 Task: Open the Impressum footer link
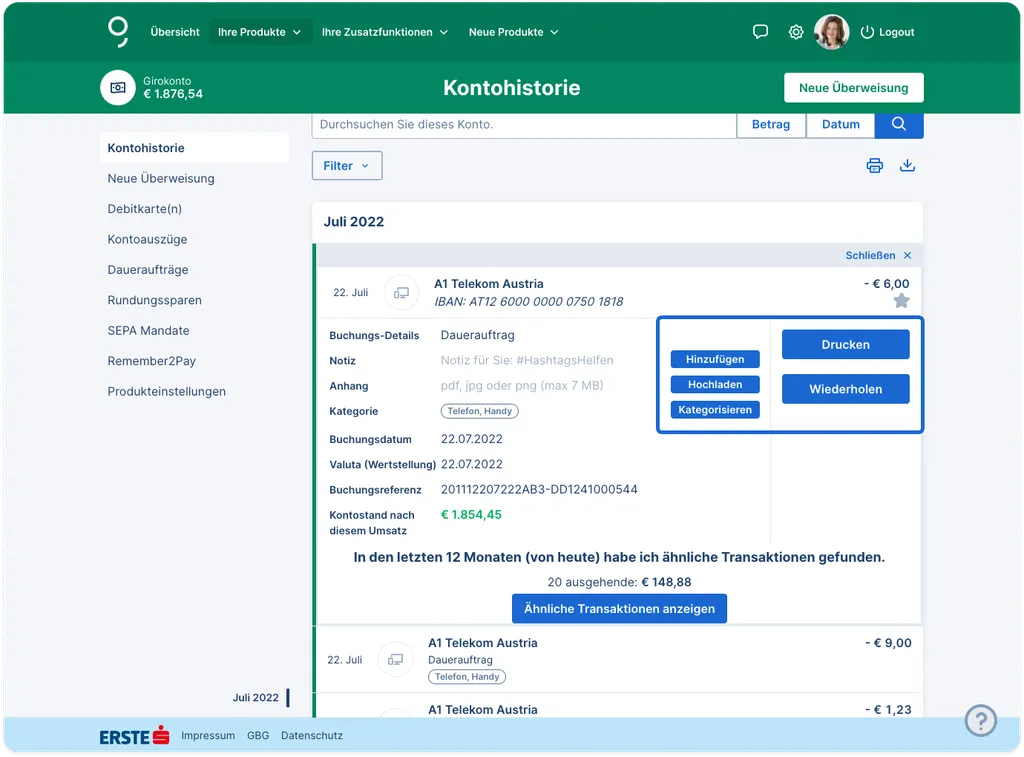(x=208, y=735)
